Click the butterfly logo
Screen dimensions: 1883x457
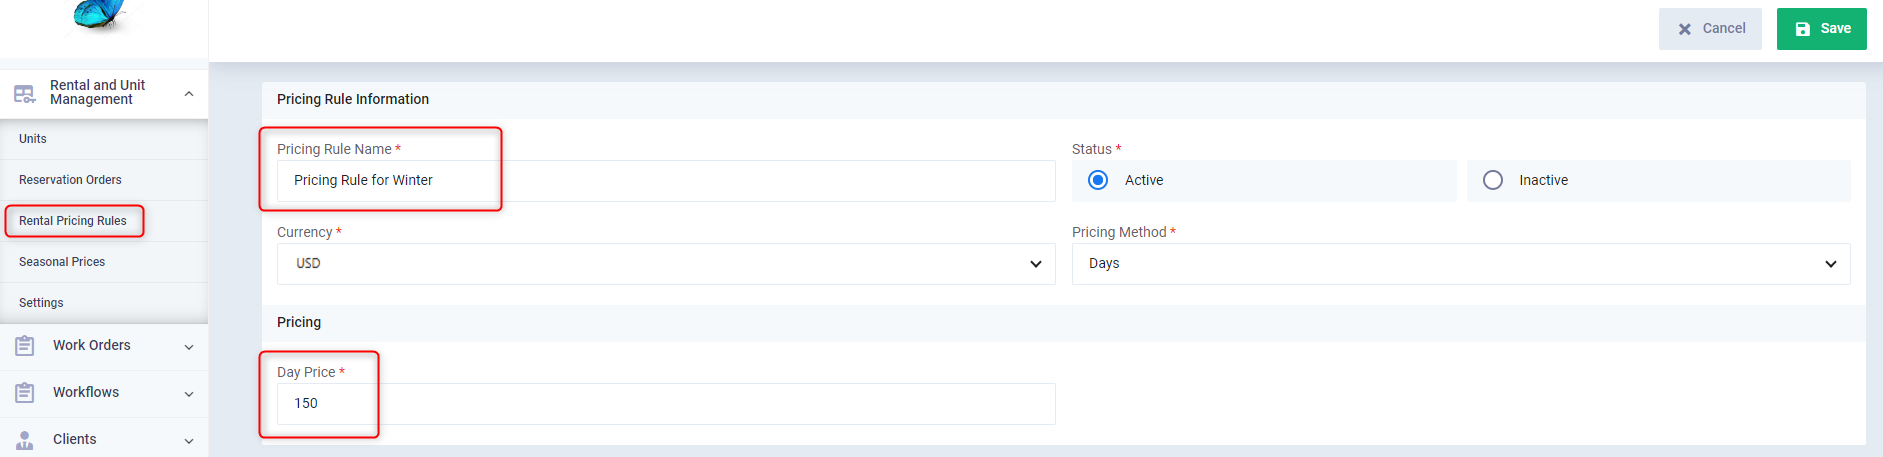point(101,15)
